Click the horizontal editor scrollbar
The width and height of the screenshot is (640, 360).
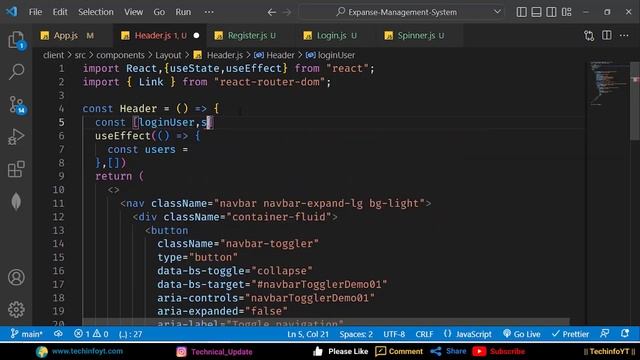point(326,322)
